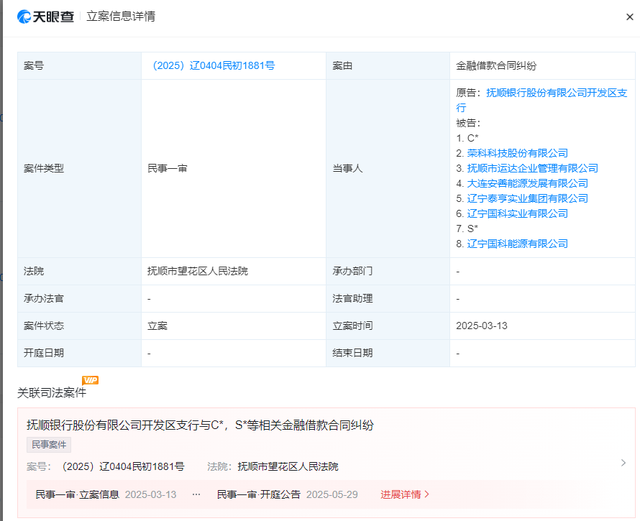Click the 立案信息详情 dialog title
The height and width of the screenshot is (521, 640).
pos(121,16)
